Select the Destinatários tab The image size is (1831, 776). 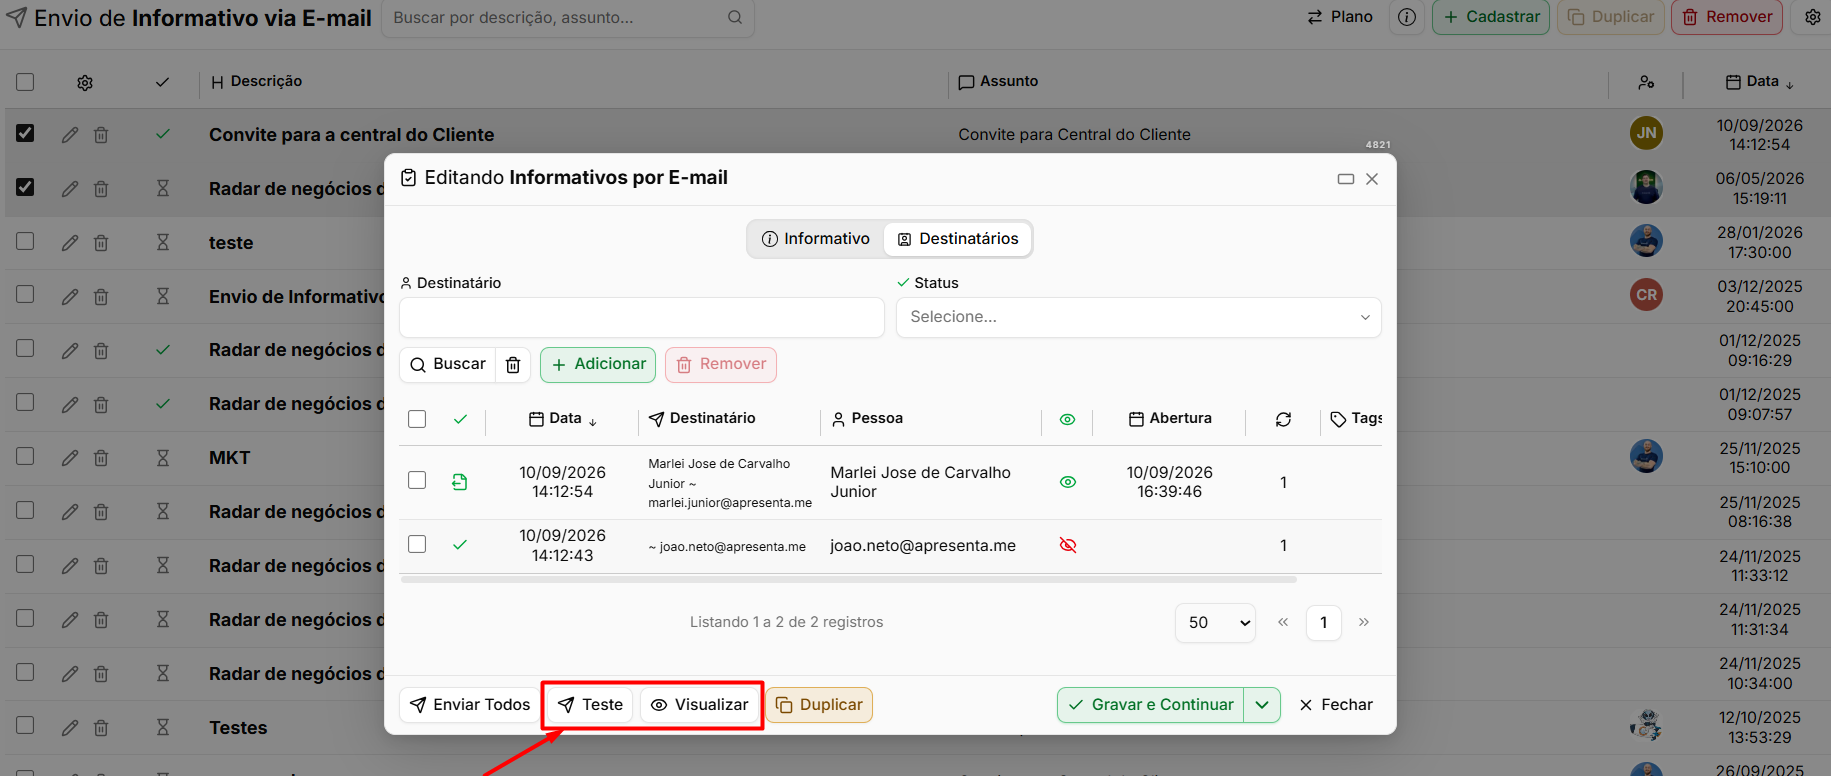958,239
